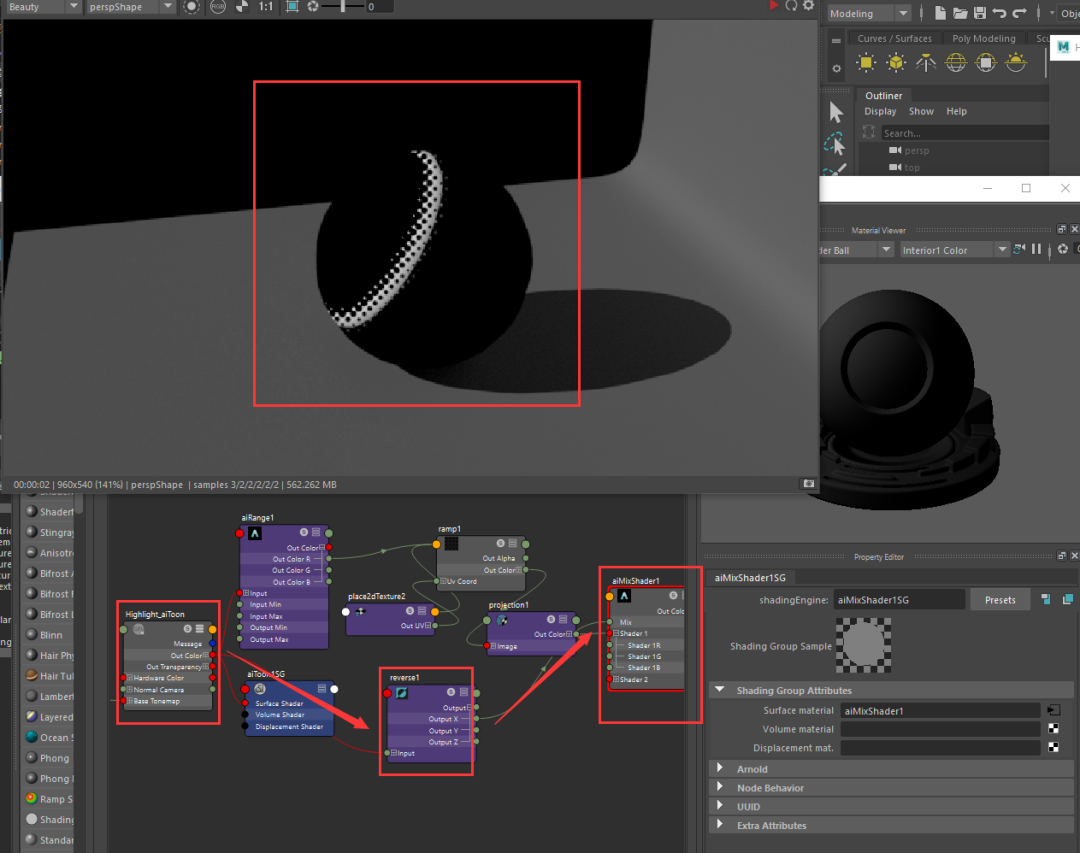Click the undo arrow icon

point(999,13)
